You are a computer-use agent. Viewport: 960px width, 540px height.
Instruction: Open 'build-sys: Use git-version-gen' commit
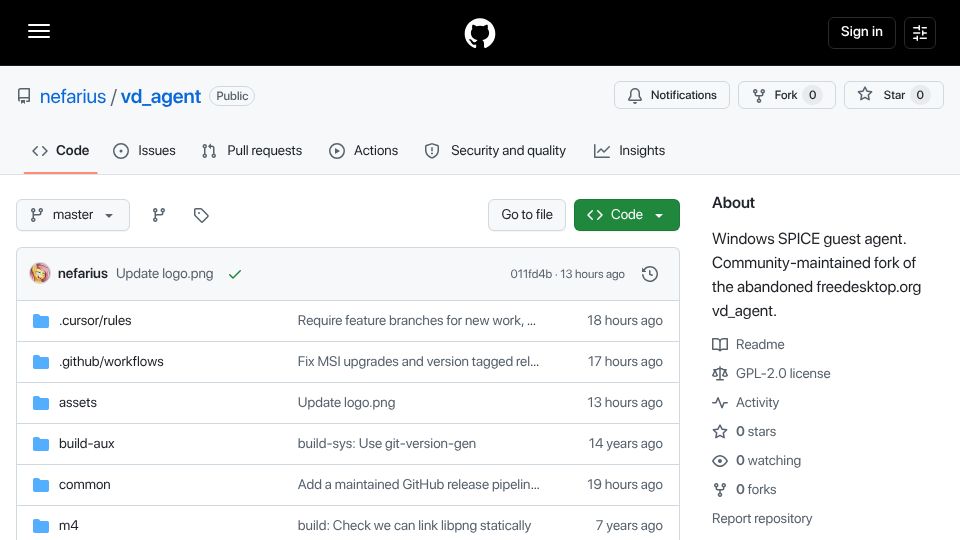pyautogui.click(x=386, y=444)
